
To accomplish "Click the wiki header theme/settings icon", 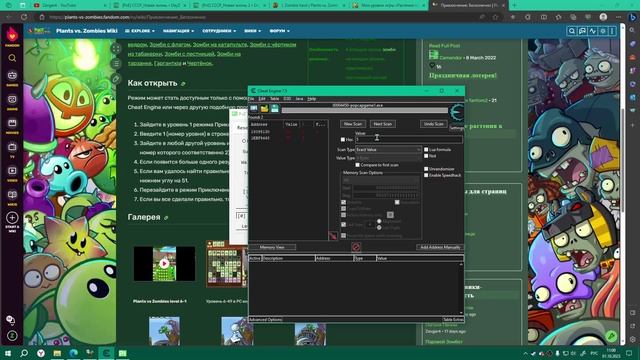I will pos(603,31).
